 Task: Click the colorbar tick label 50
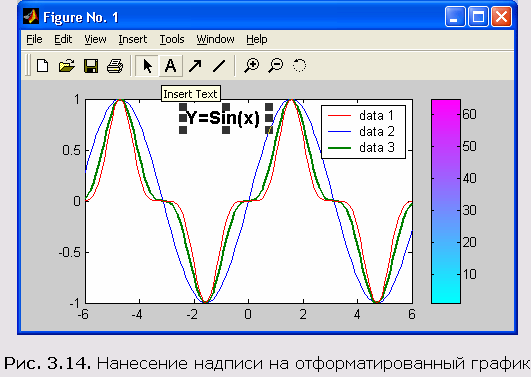click(x=469, y=146)
